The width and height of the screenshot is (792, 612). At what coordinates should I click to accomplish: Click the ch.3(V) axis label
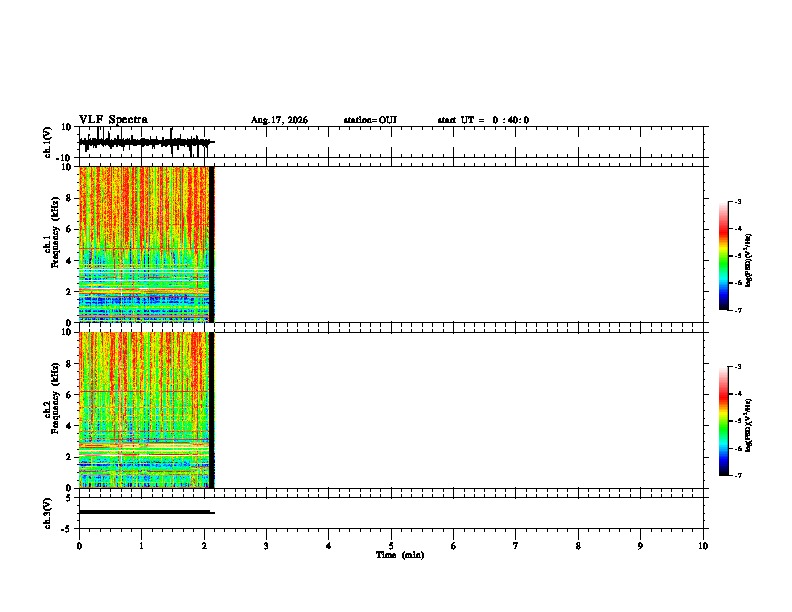point(47,514)
